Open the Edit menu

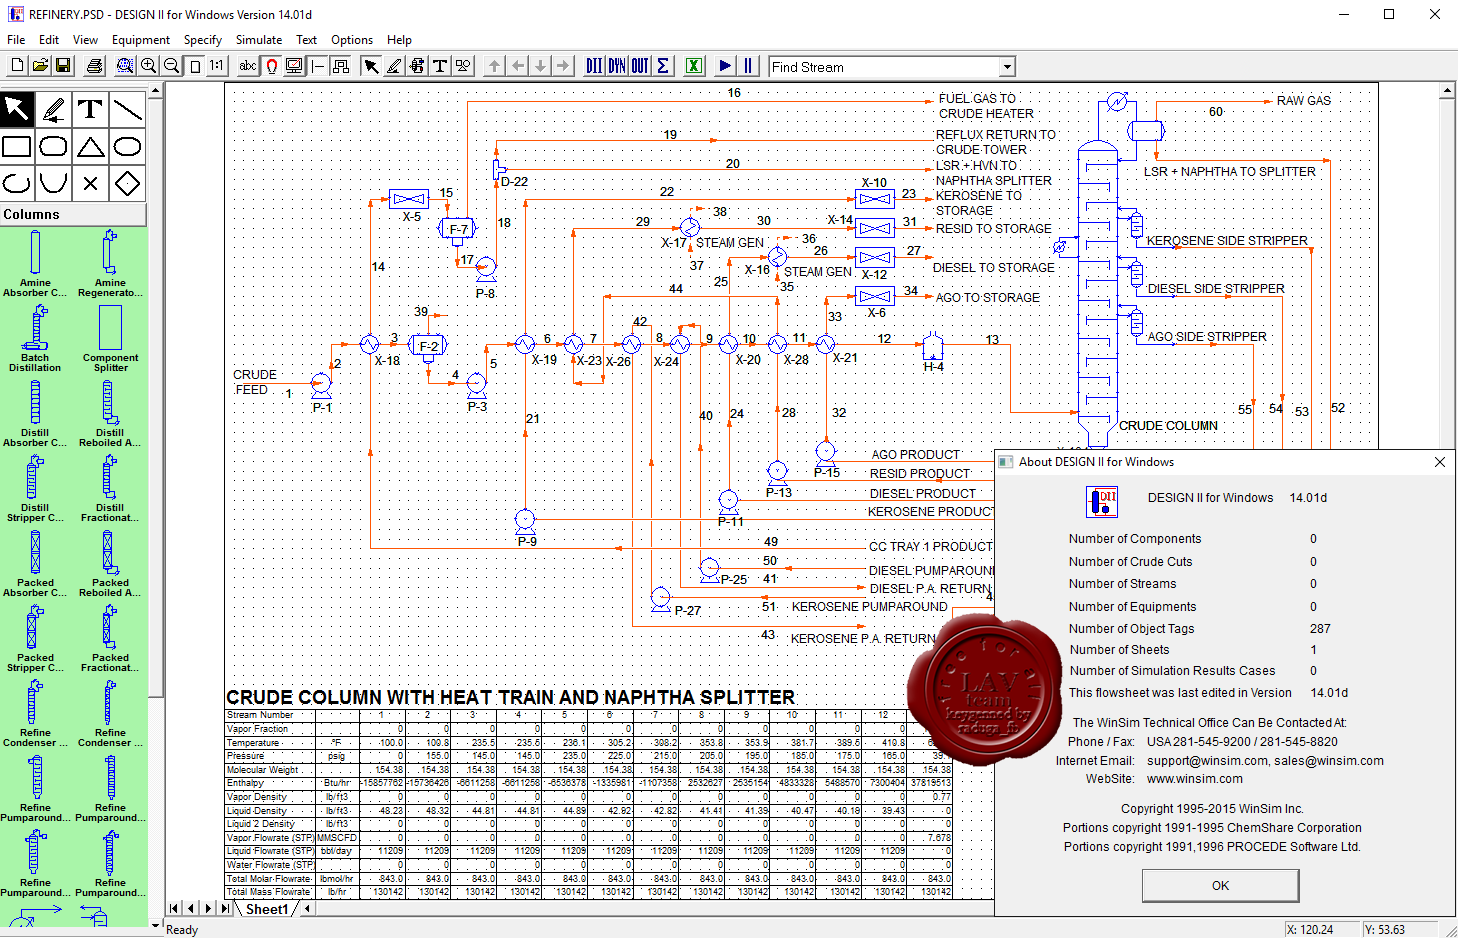(49, 40)
